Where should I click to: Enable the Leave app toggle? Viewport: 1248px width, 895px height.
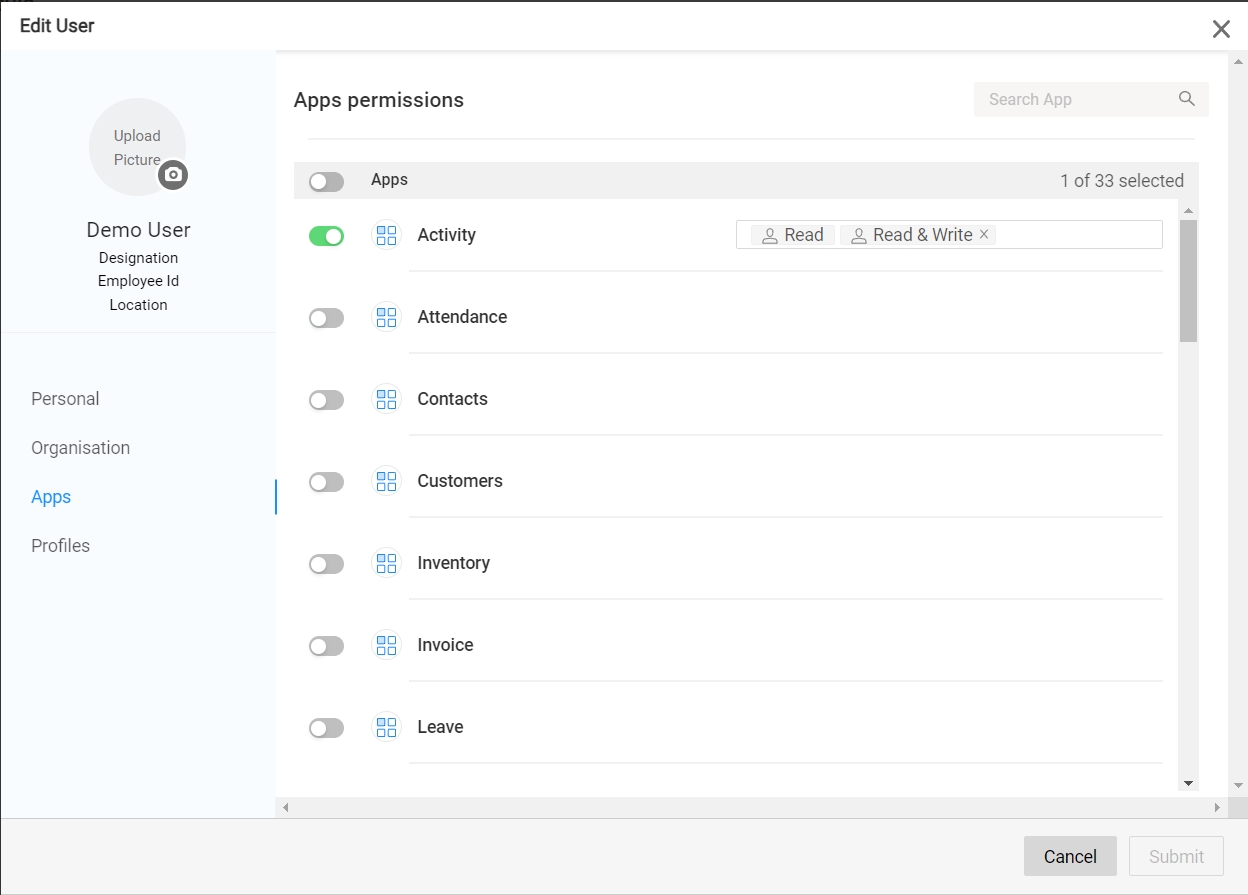click(326, 728)
